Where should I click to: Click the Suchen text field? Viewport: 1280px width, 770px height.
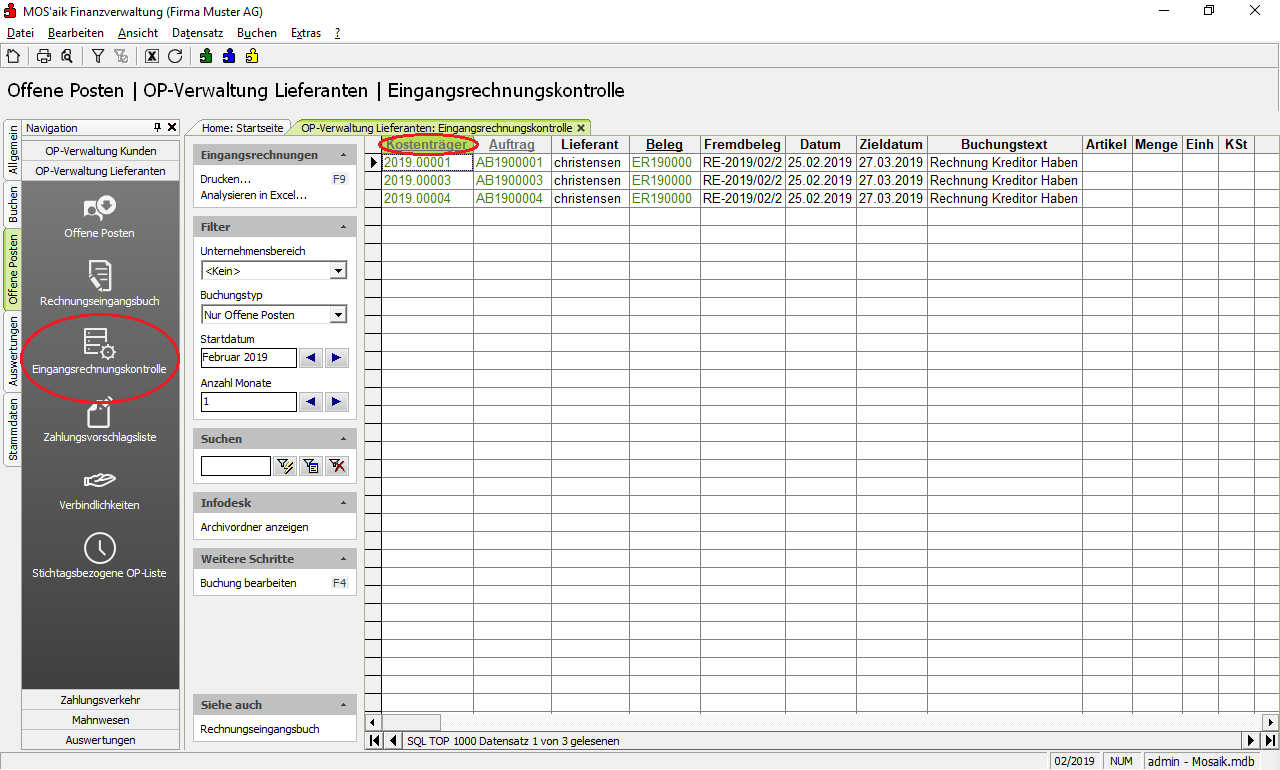coord(235,465)
